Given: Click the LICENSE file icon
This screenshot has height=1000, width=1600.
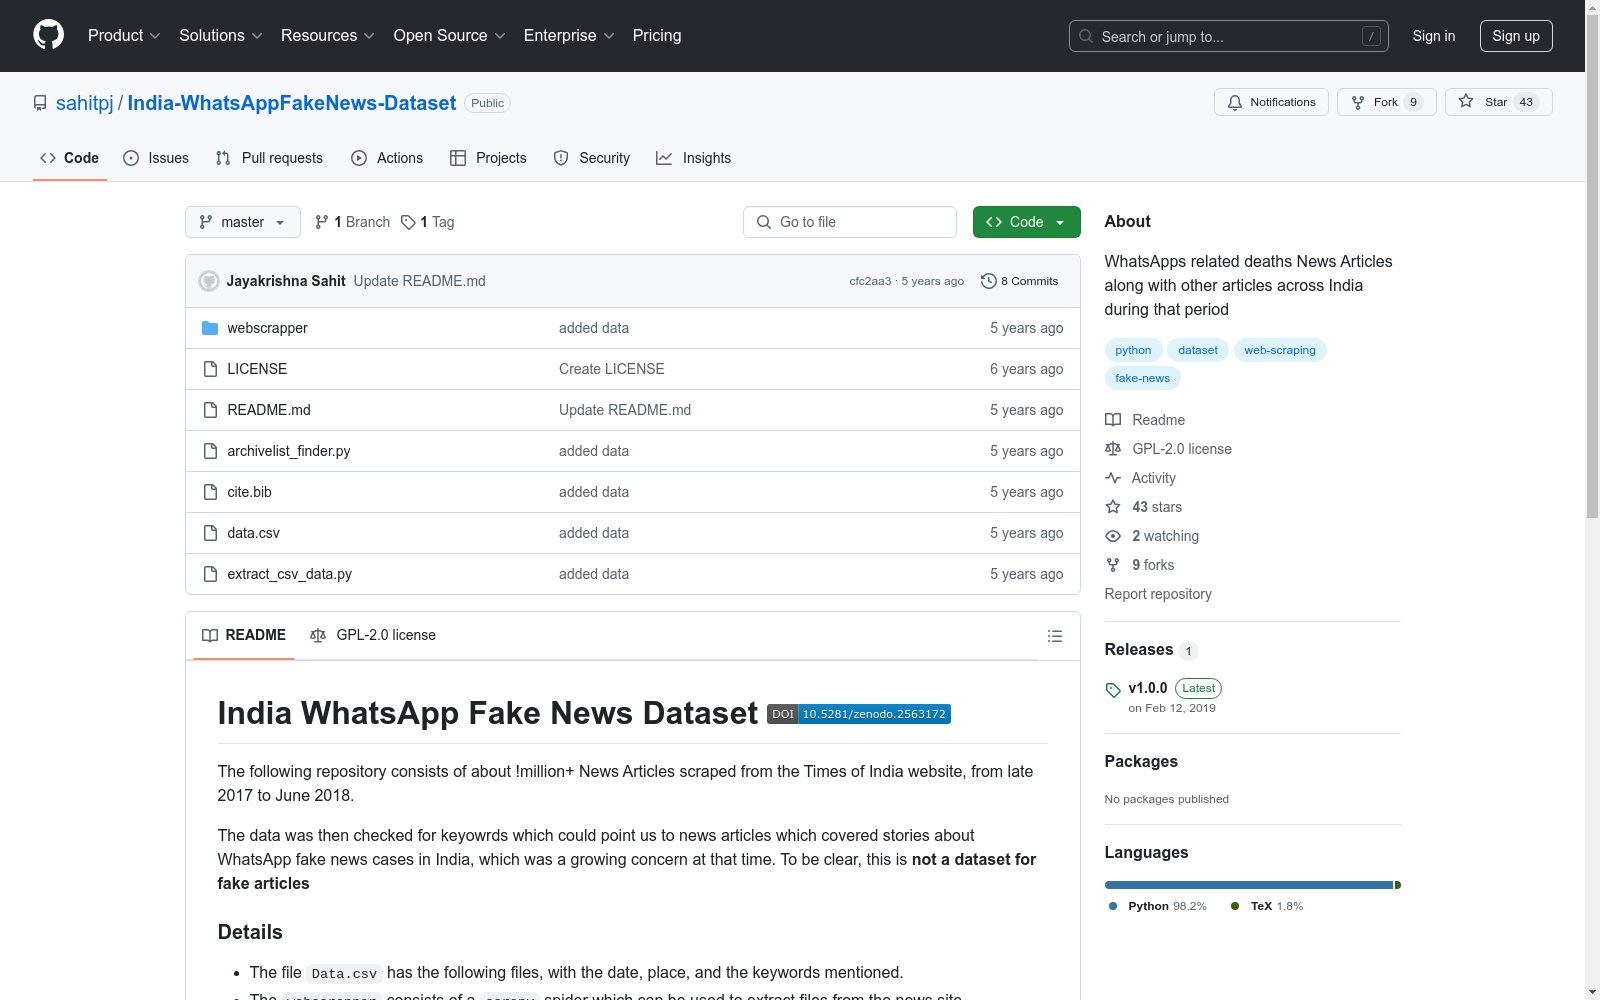Looking at the screenshot, I should click(210, 369).
